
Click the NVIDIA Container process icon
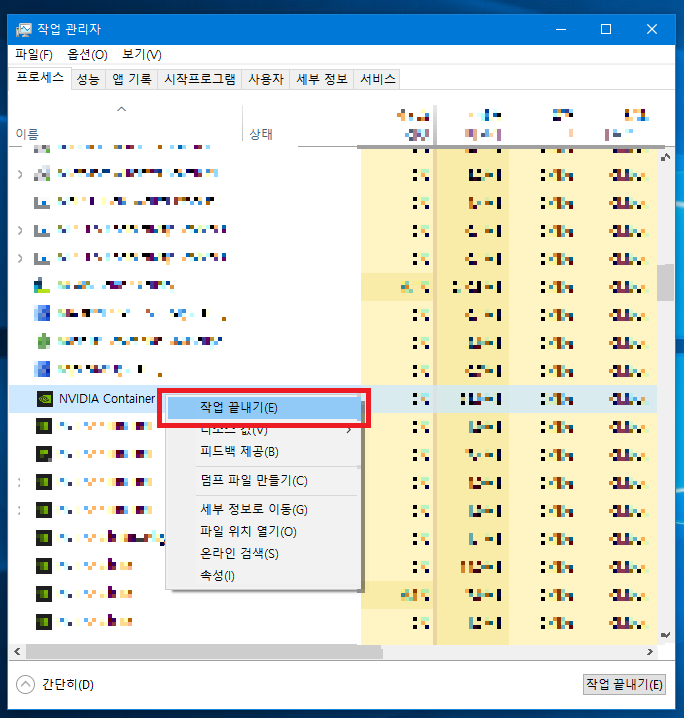(x=44, y=399)
